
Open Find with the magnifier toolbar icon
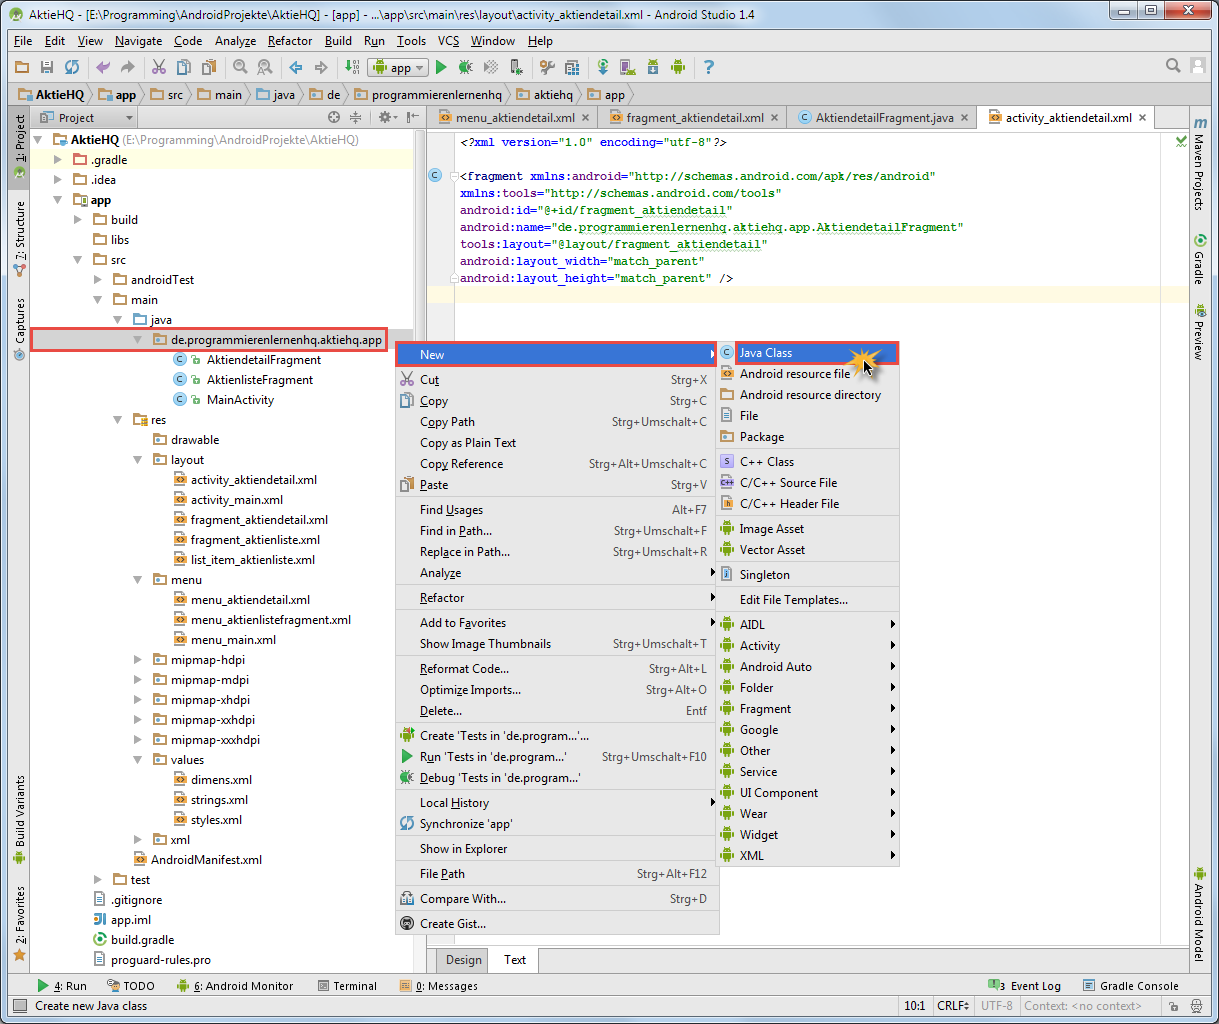[240, 67]
